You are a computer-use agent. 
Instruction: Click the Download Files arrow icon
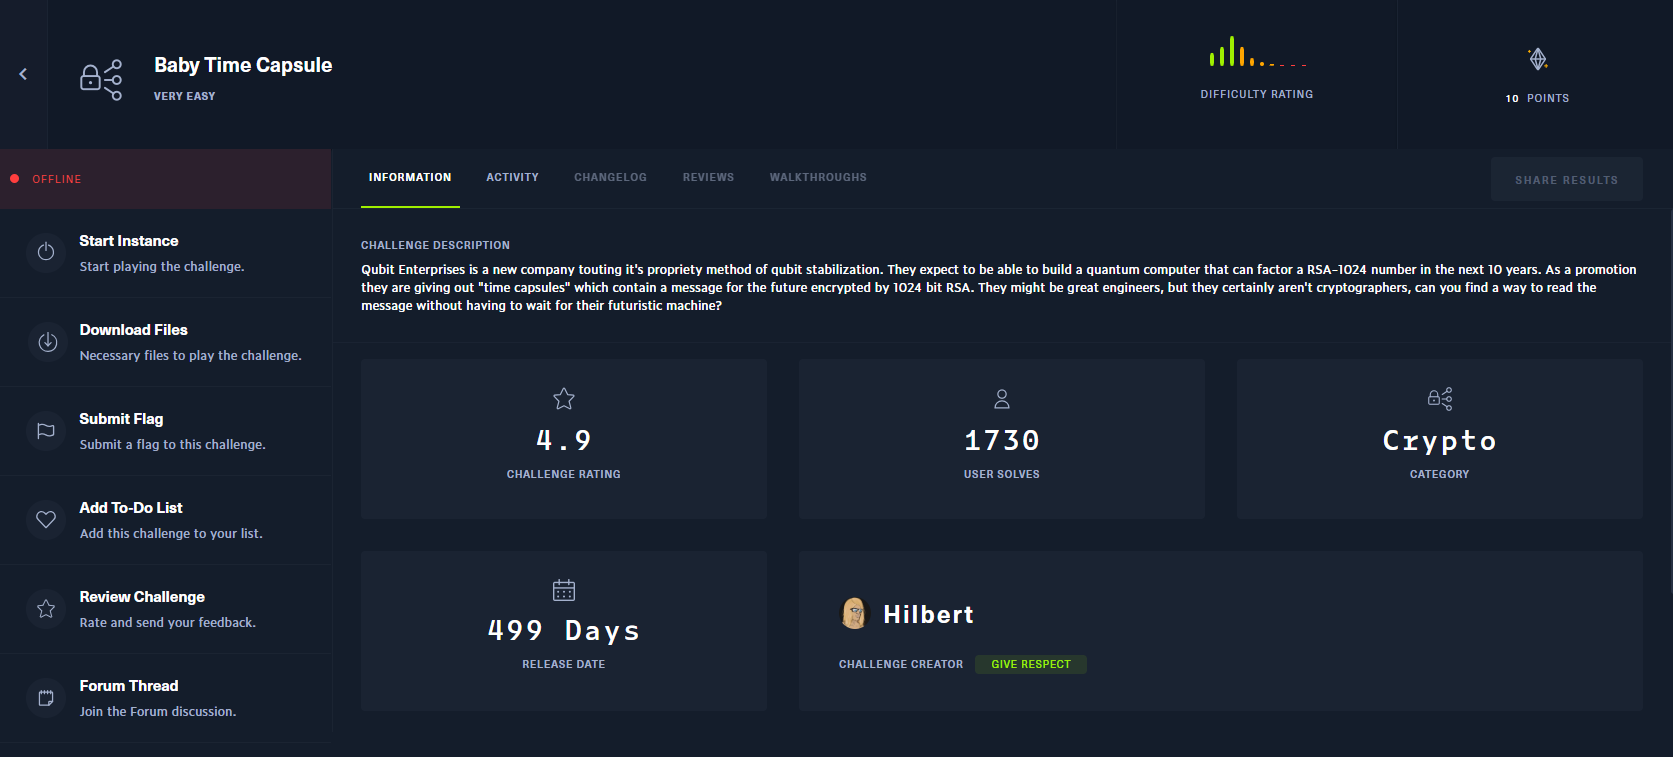coord(47,342)
